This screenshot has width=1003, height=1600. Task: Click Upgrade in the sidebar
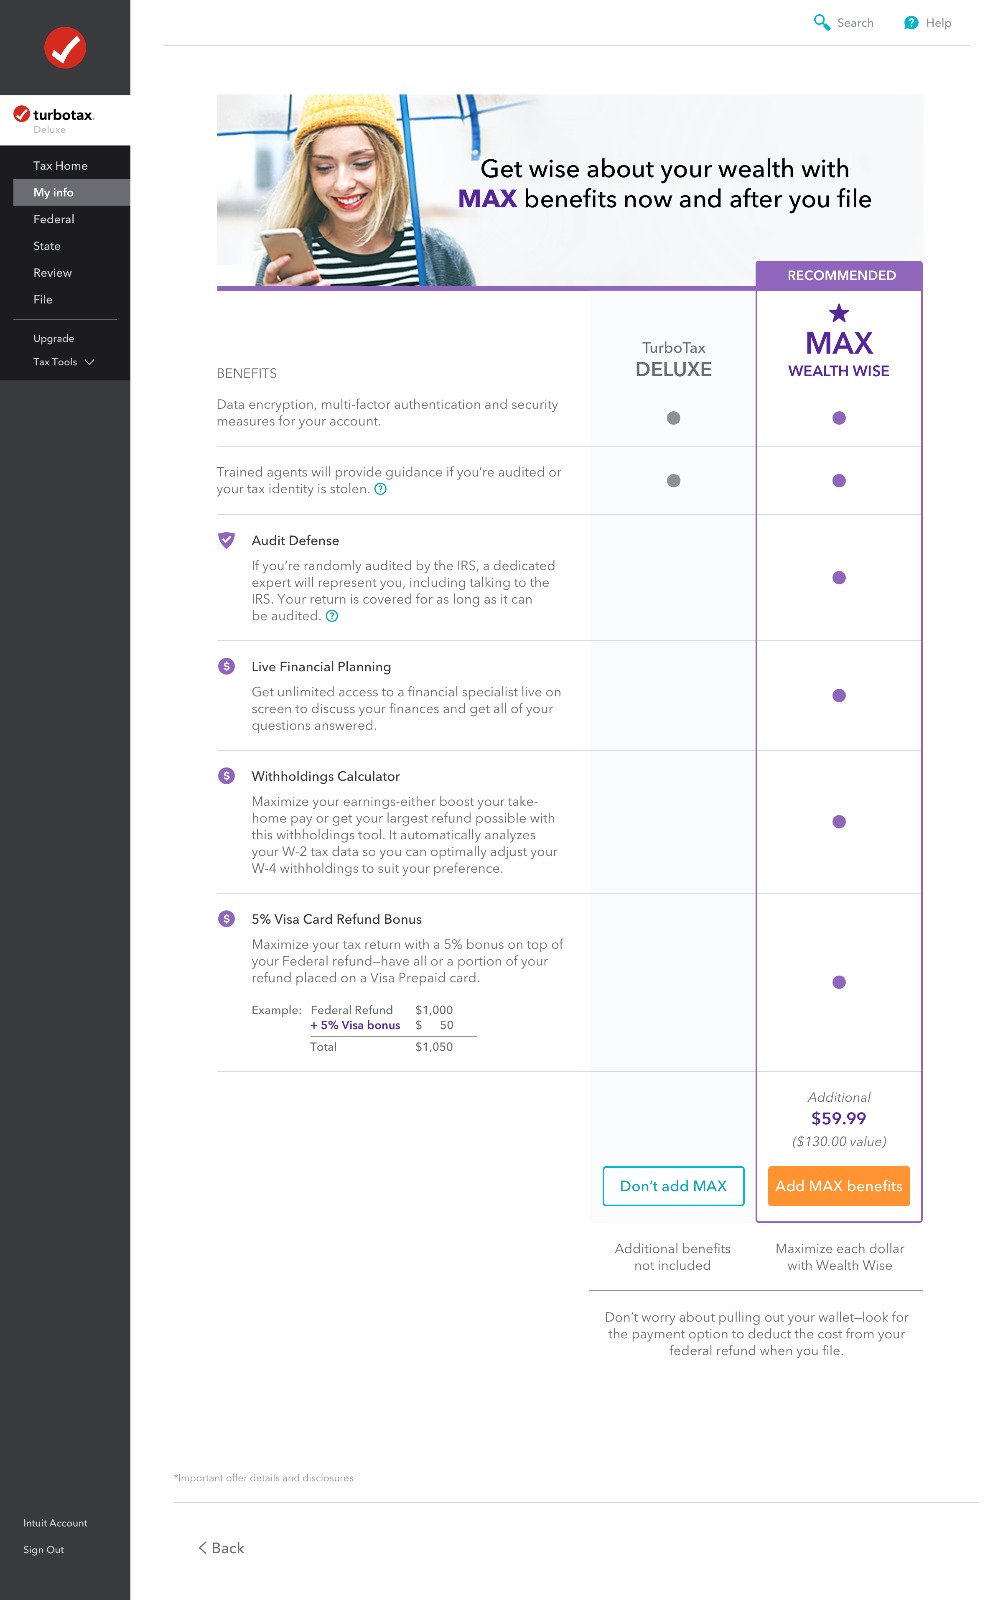(54, 339)
